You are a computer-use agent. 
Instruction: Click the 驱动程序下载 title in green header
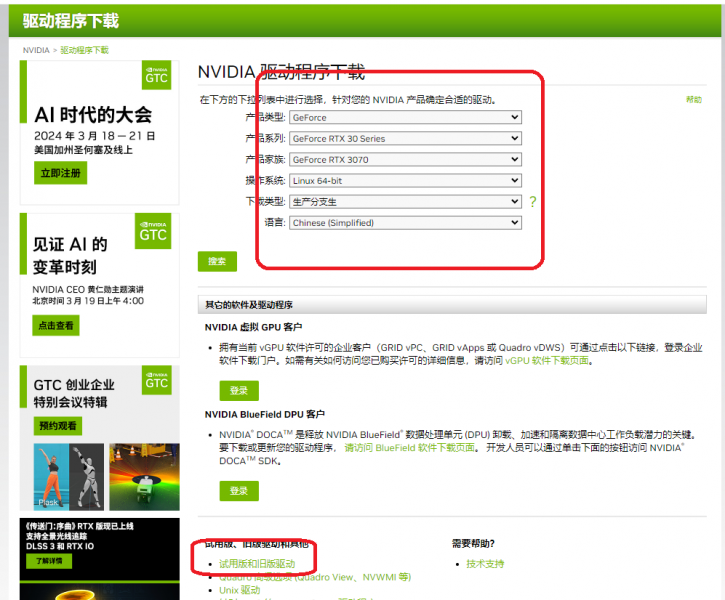pos(71,21)
